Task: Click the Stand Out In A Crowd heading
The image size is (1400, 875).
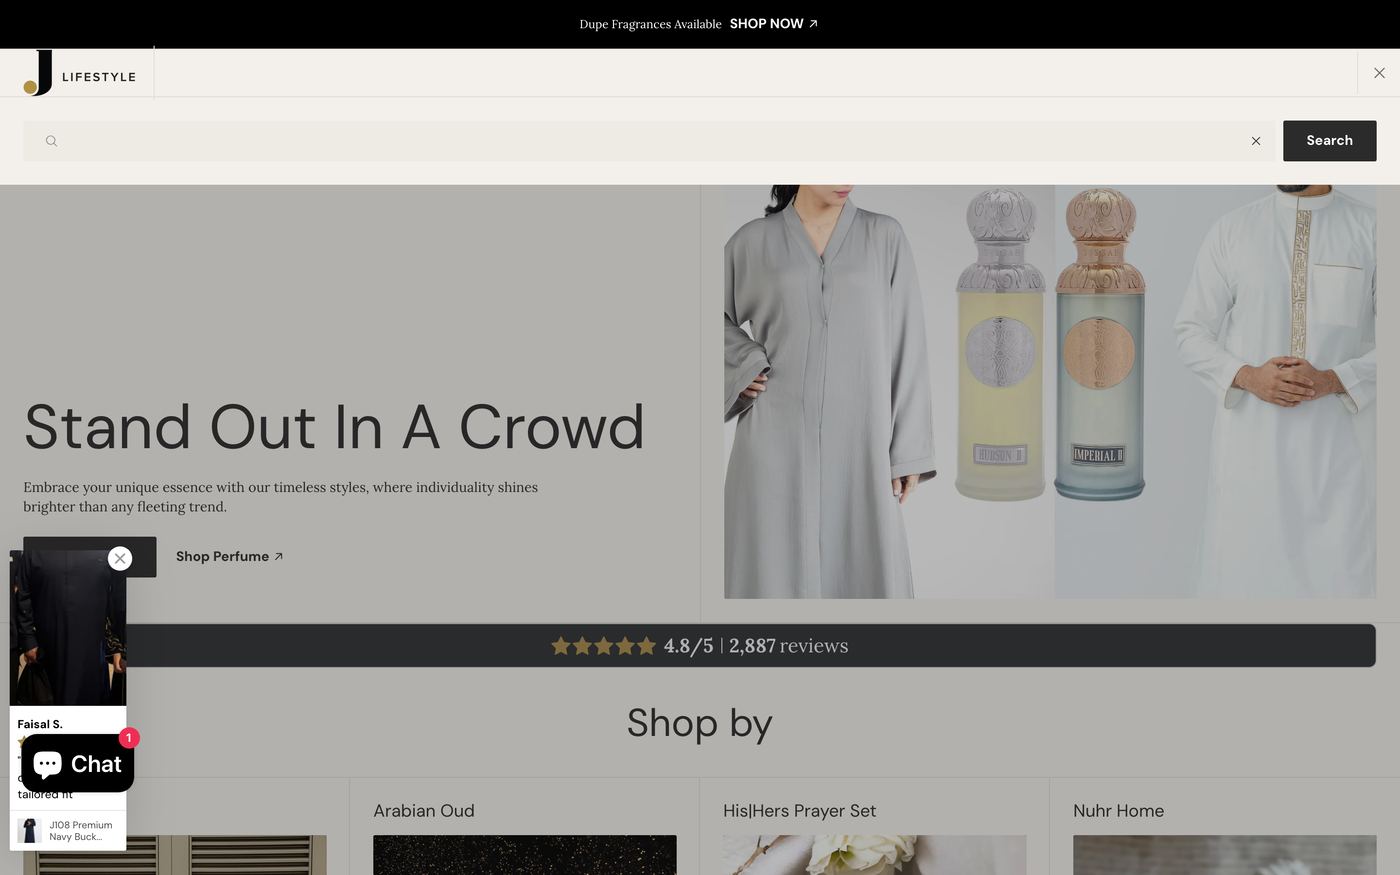Action: [x=334, y=427]
